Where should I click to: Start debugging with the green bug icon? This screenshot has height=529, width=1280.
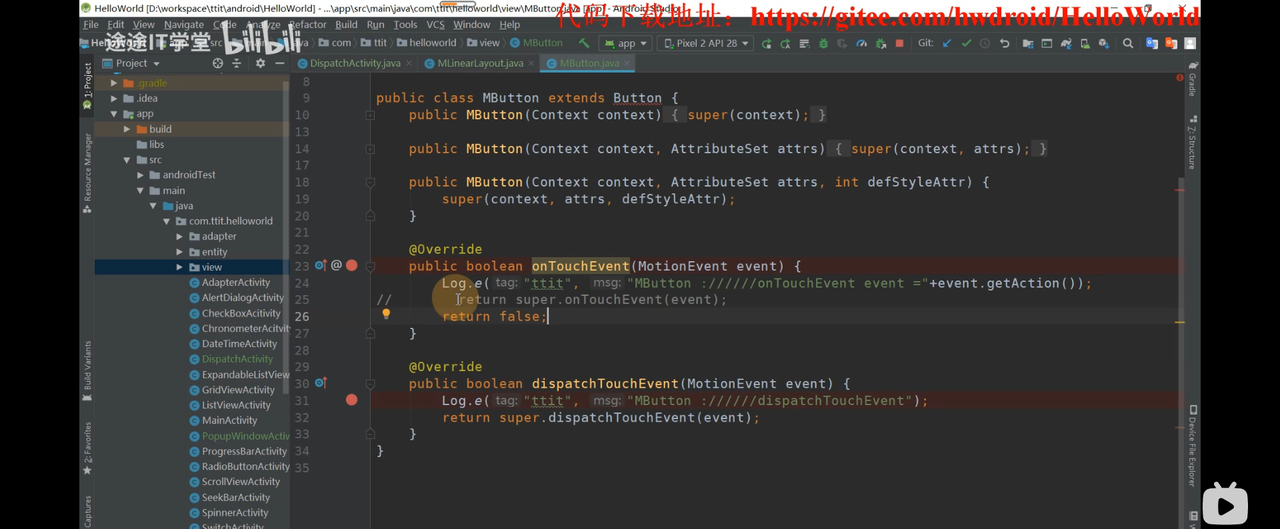coord(823,44)
